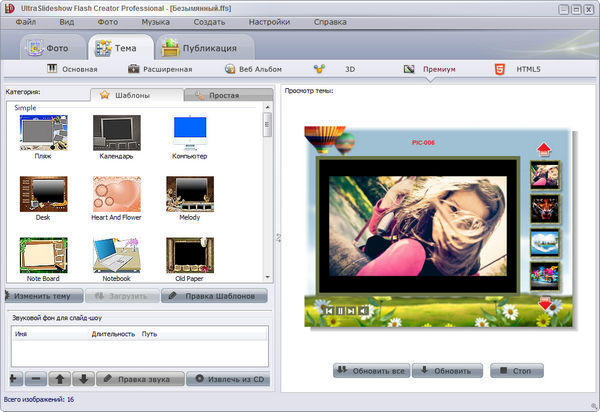The height and width of the screenshot is (412, 600).
Task: Click the Расширенная camera icon
Action: (134, 69)
